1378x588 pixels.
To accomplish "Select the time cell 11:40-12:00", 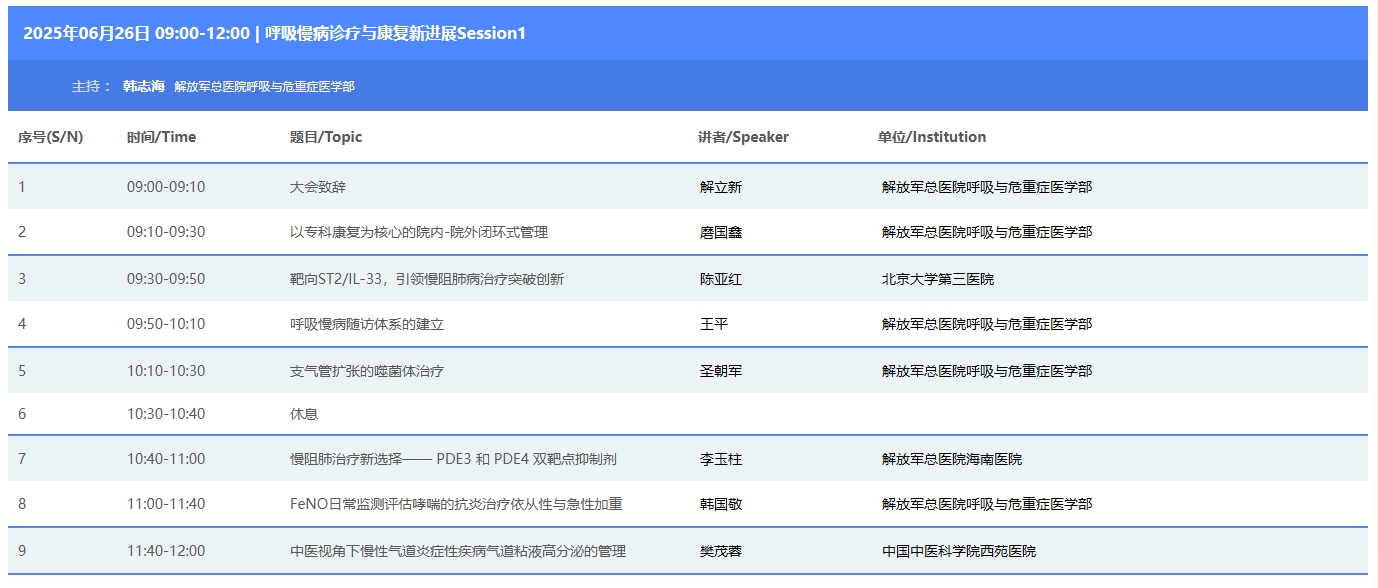I will click(x=166, y=551).
